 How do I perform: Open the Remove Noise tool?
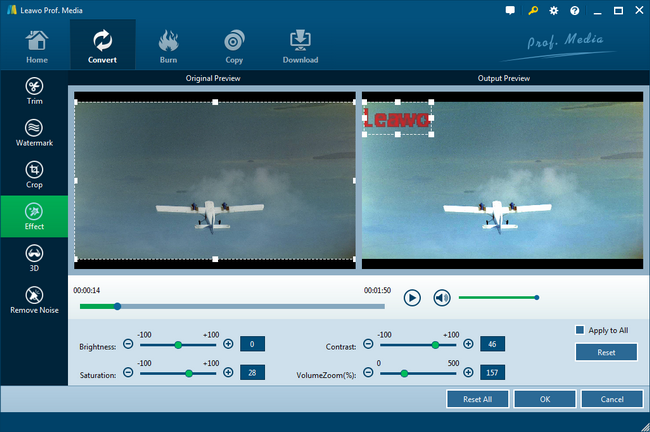[x=34, y=299]
